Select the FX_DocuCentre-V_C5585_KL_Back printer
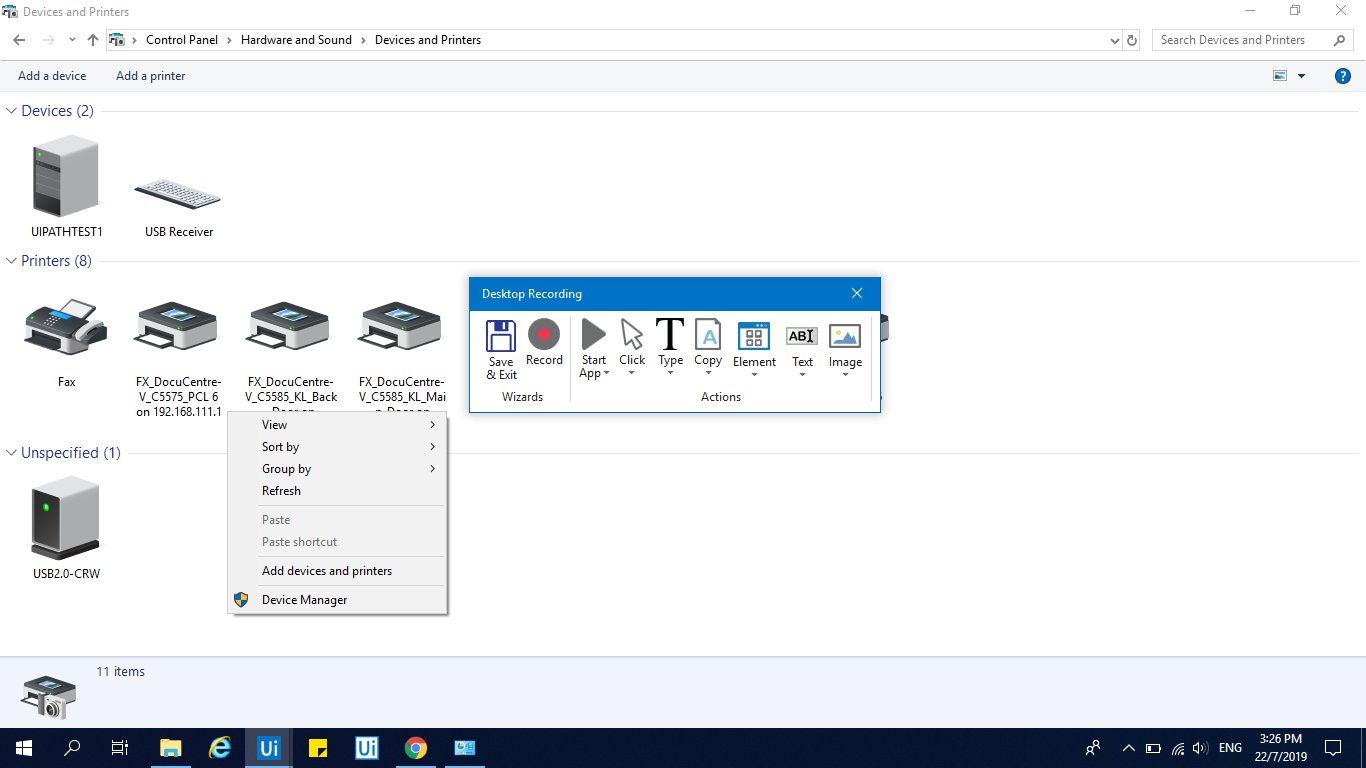The height and width of the screenshot is (768, 1366). click(x=292, y=357)
